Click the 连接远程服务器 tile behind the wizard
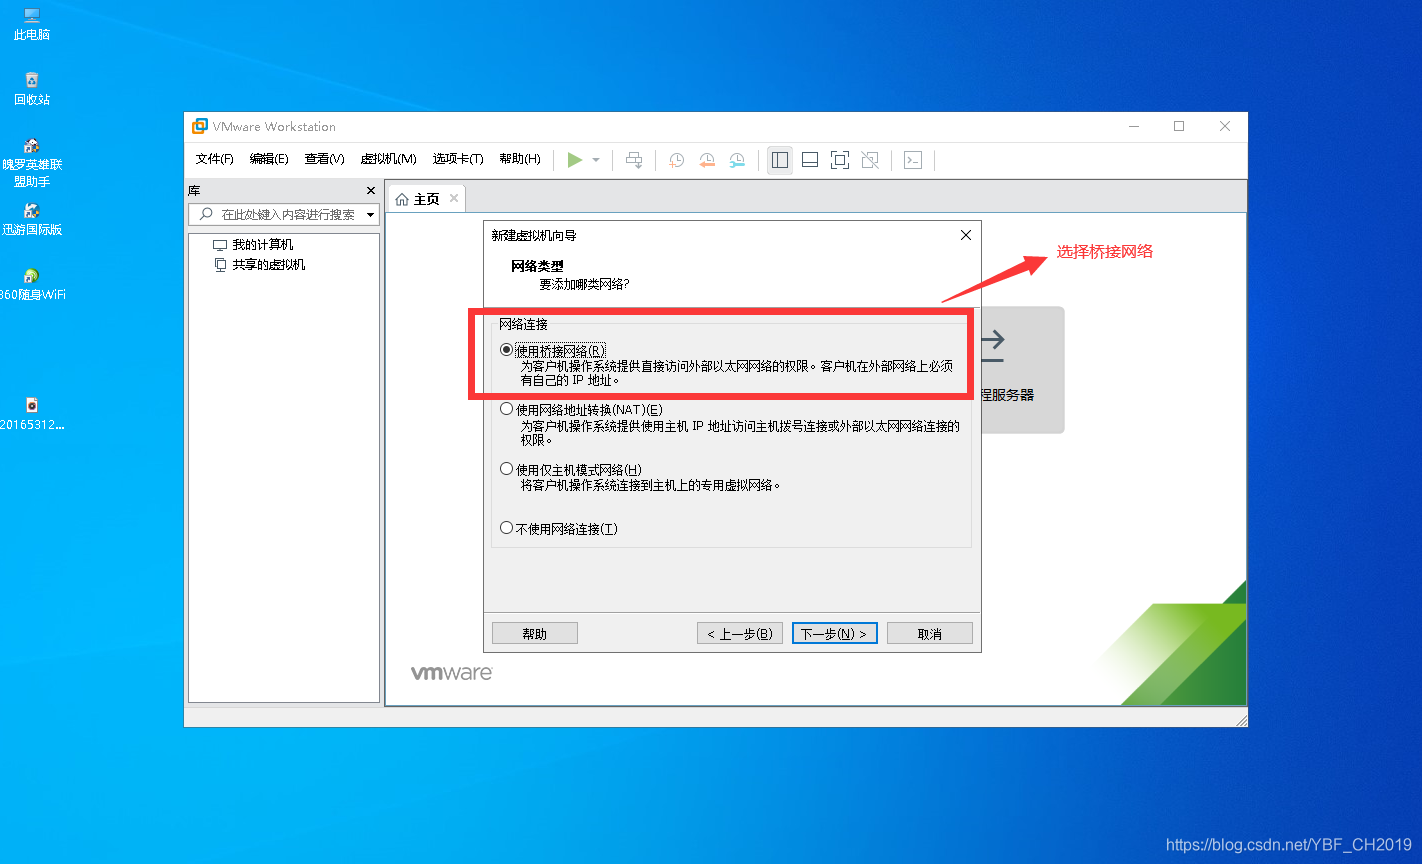Image resolution: width=1422 pixels, height=864 pixels. pos(1022,370)
